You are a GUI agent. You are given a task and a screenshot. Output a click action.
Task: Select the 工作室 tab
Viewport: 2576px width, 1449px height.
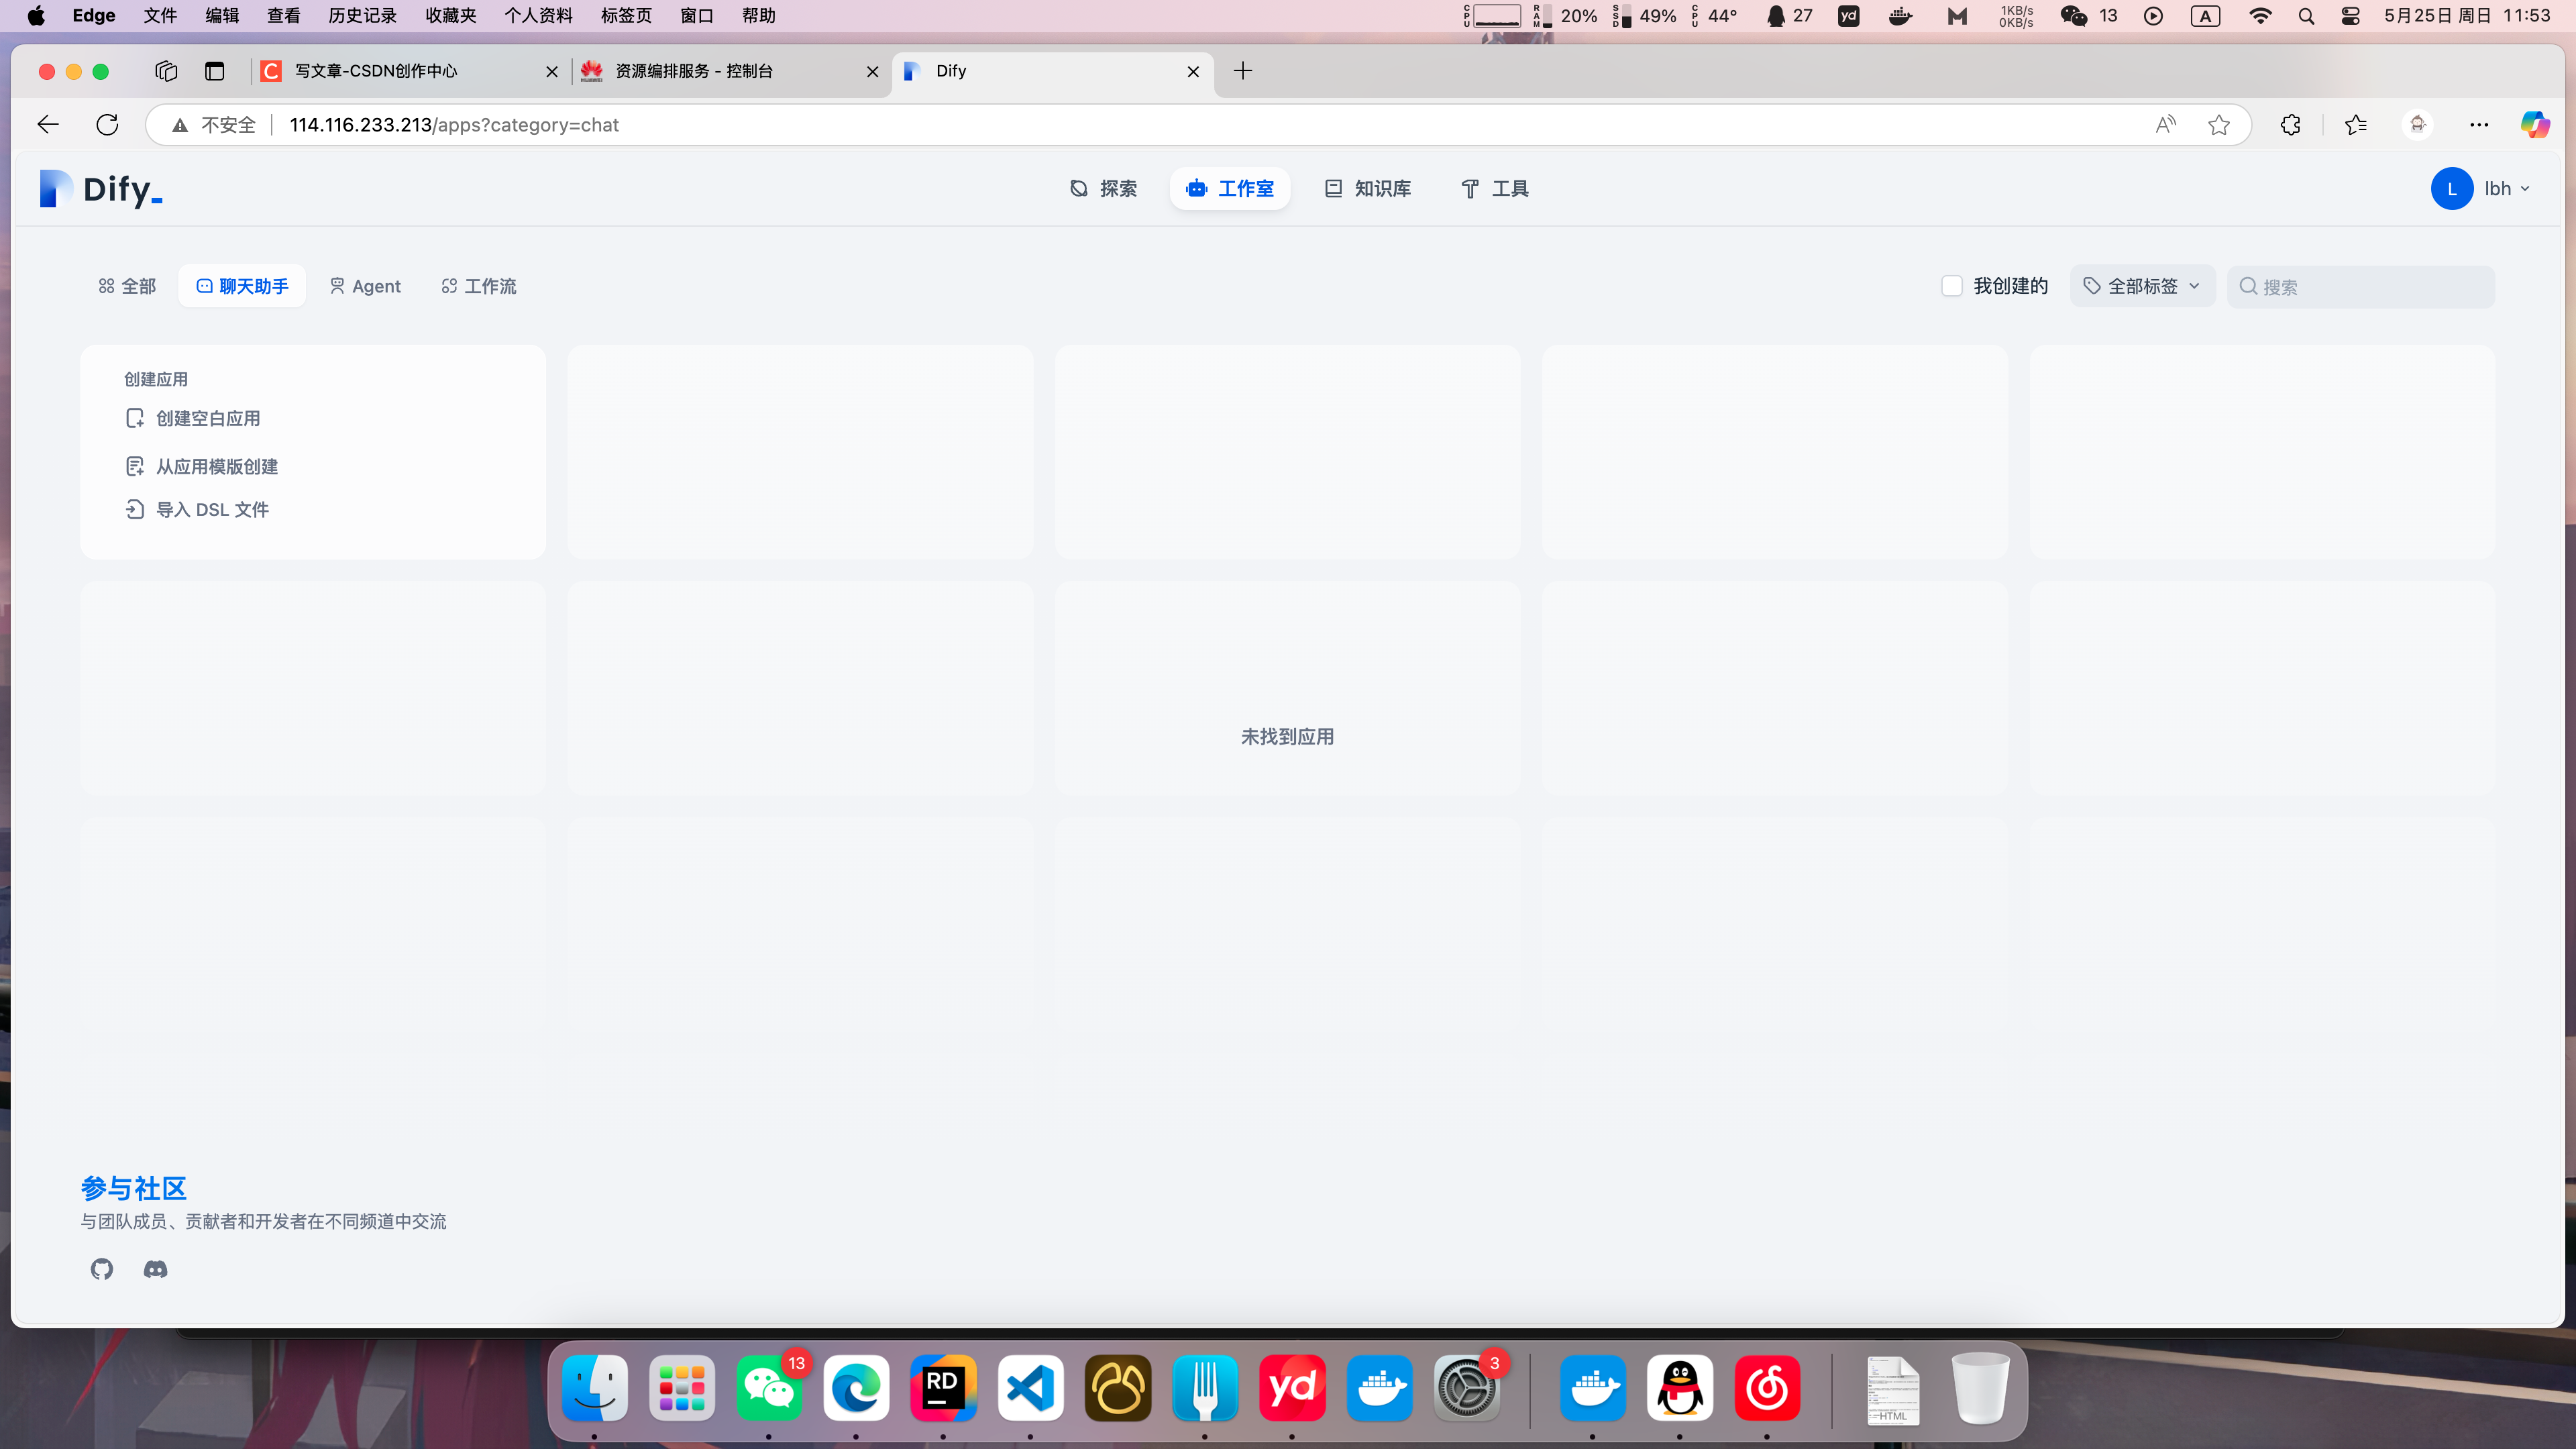pyautogui.click(x=1229, y=188)
